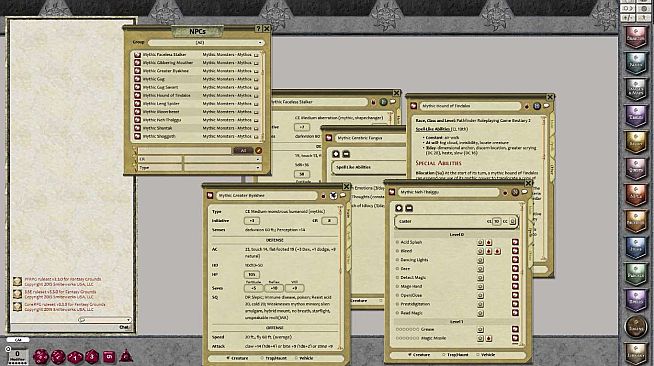Image resolution: width=654 pixels, height=366 pixels.
Task: Click link icon of Mythic Greater Byakhee sheet
Action: pos(210,195)
